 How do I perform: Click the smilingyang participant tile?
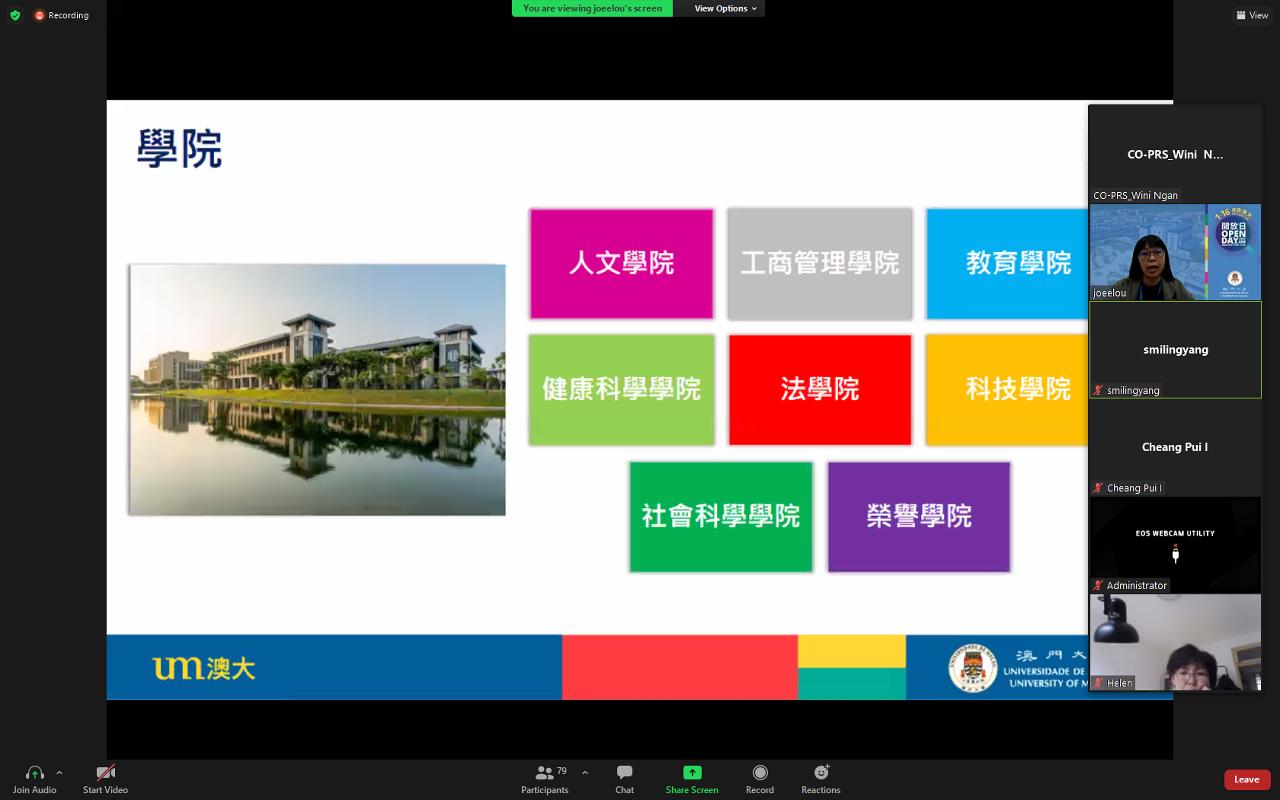1175,350
